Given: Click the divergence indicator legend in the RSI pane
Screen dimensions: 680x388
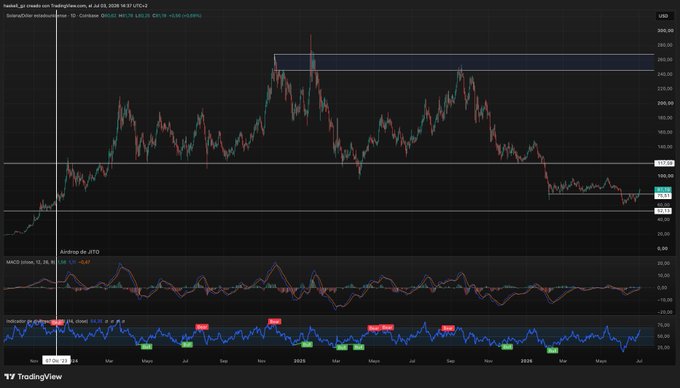Looking at the screenshot, I should [x=47, y=321].
